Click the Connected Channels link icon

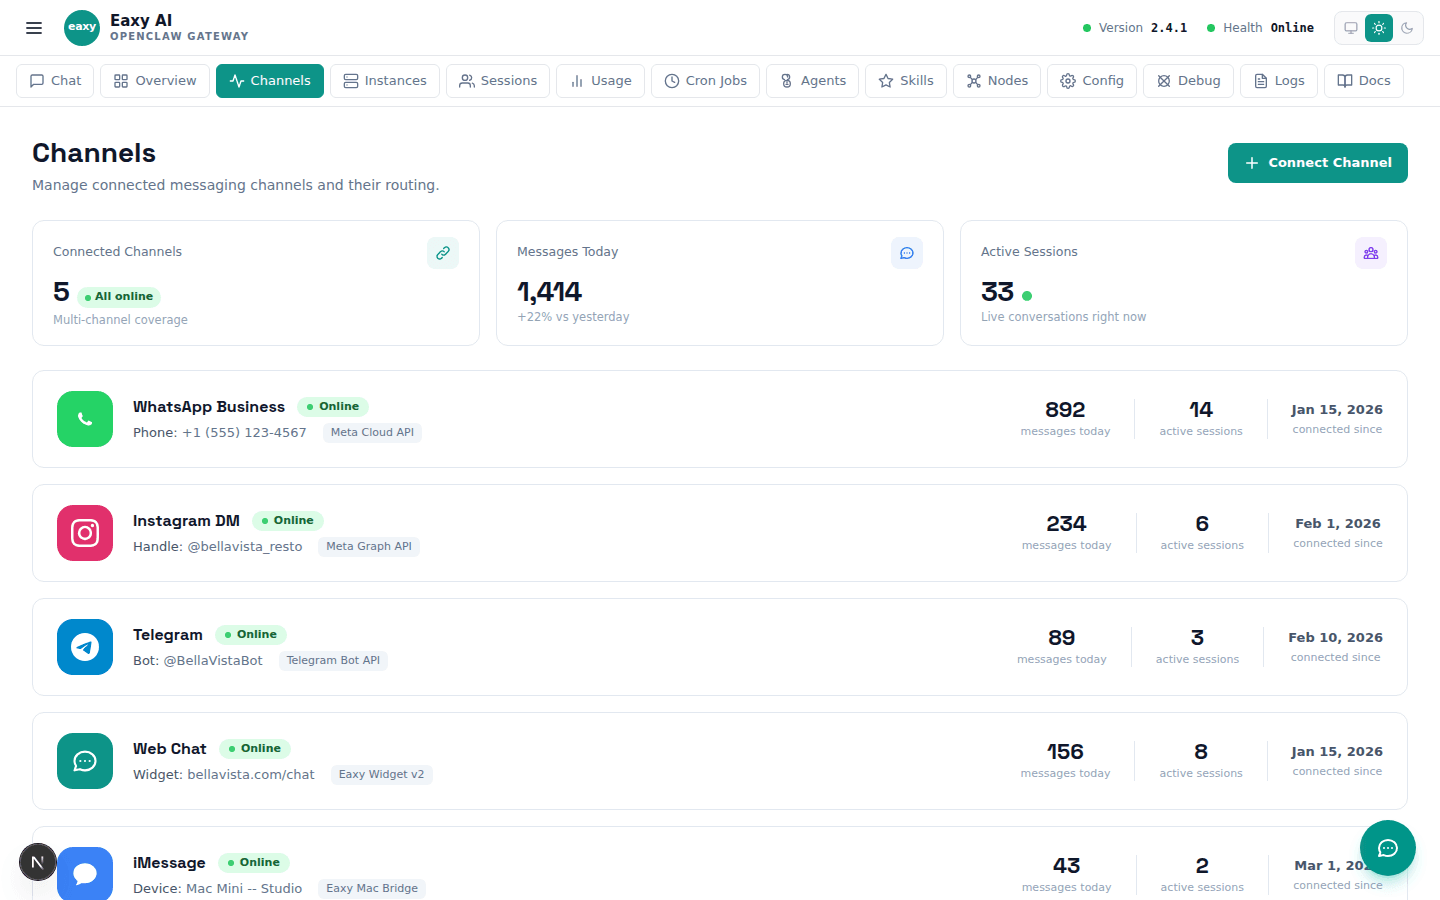pos(443,253)
